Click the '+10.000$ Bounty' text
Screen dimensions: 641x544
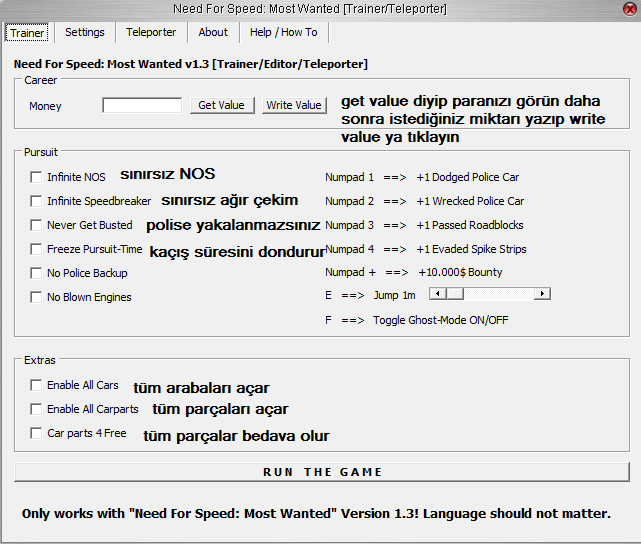pos(460,273)
